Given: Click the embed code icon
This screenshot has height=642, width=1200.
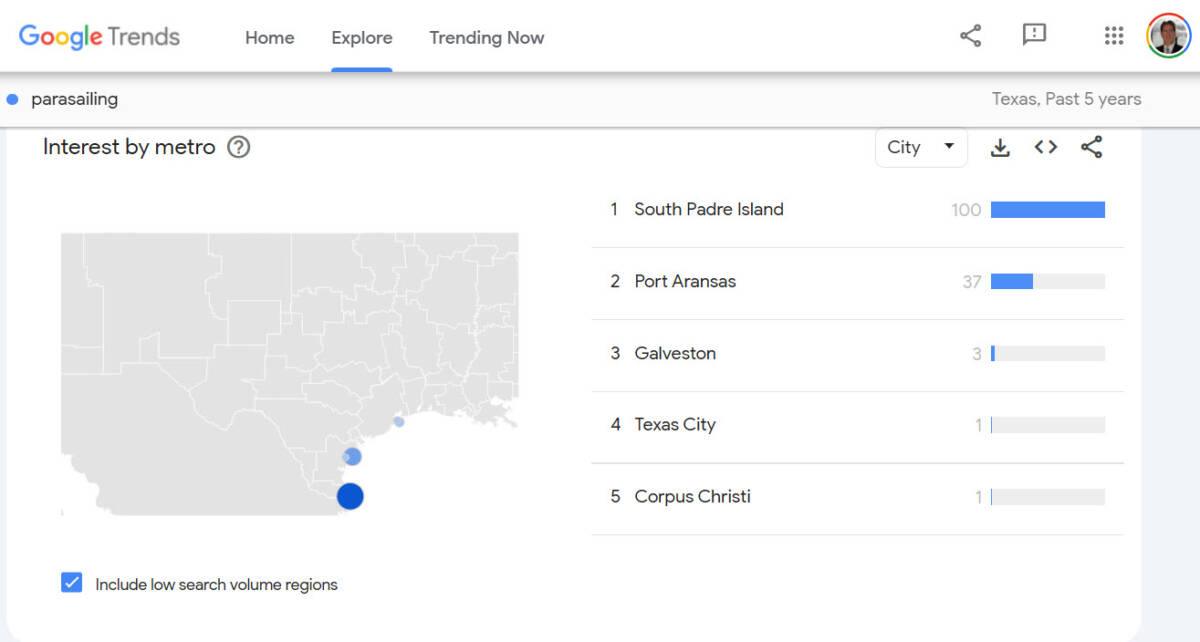Looking at the screenshot, I should 1046,148.
